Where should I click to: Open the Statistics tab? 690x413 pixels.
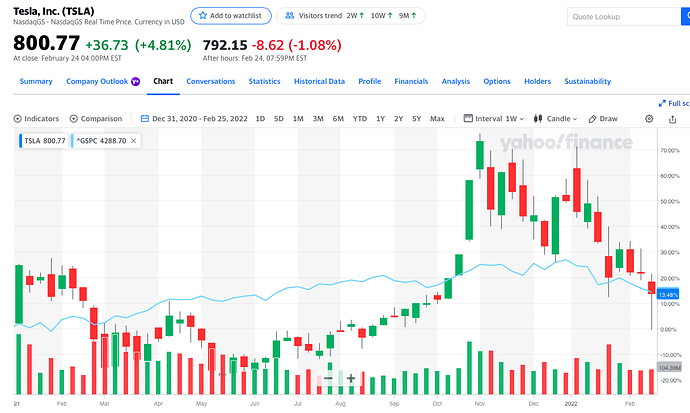[x=264, y=81]
